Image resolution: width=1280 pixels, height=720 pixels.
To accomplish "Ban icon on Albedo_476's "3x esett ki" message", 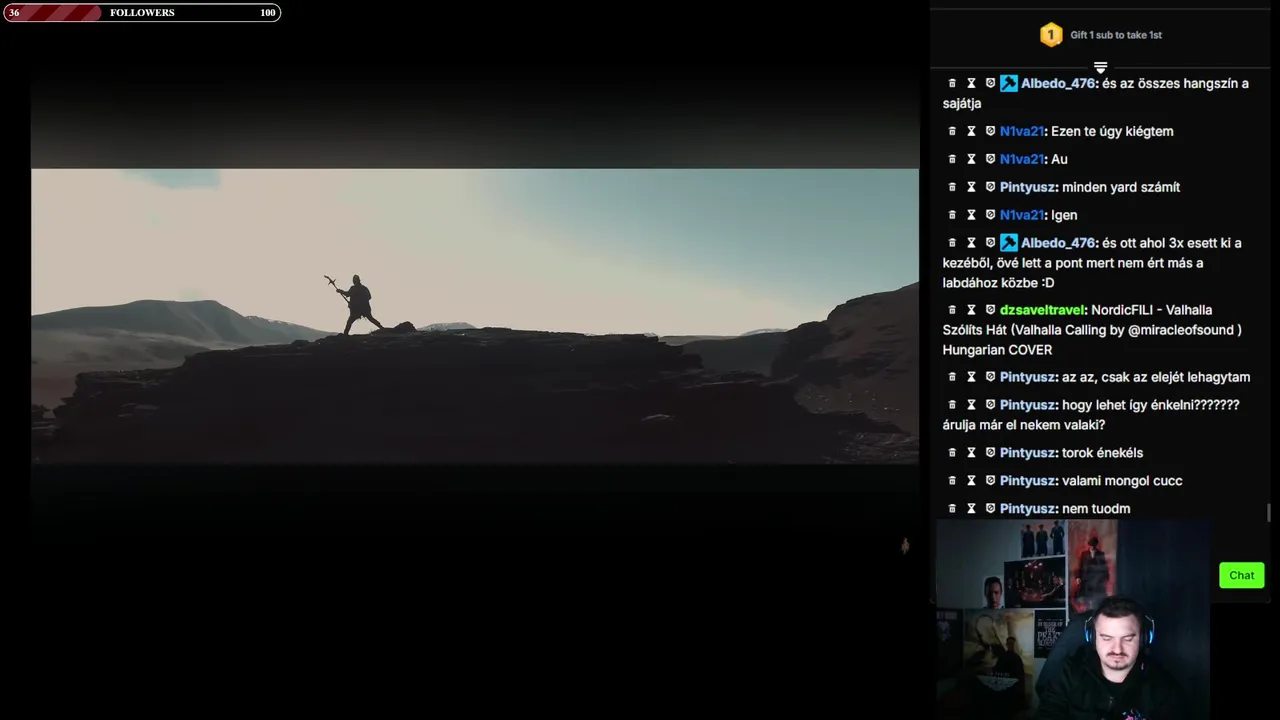I will click(990, 243).
